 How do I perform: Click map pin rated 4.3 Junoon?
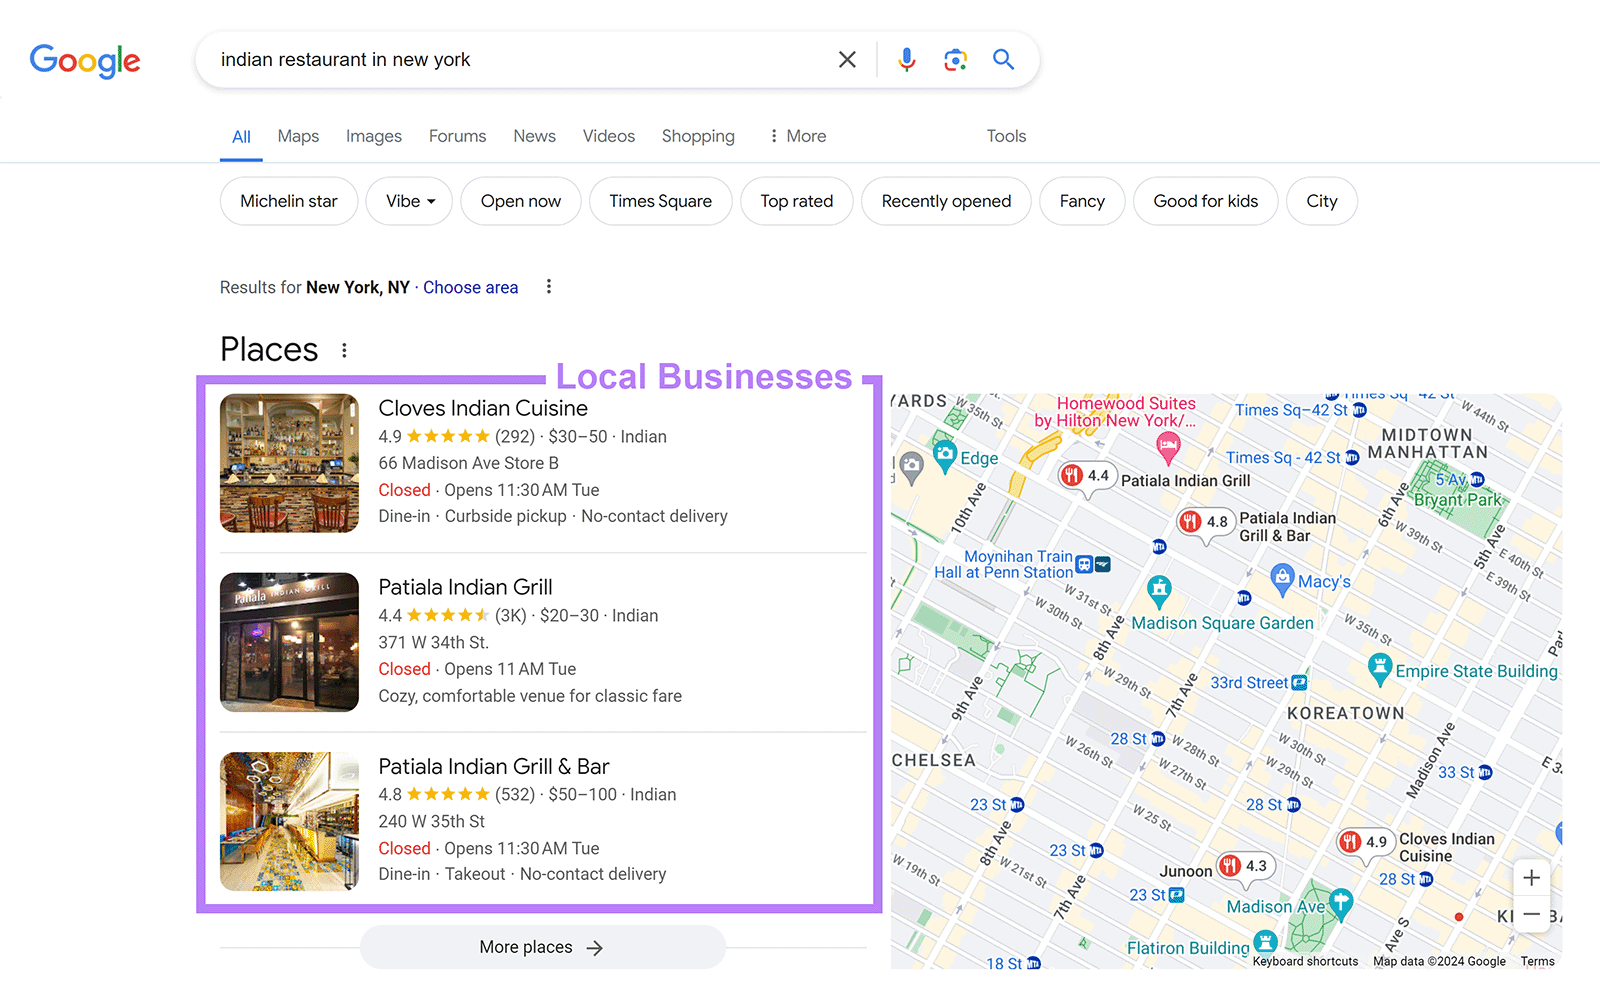coord(1244,866)
